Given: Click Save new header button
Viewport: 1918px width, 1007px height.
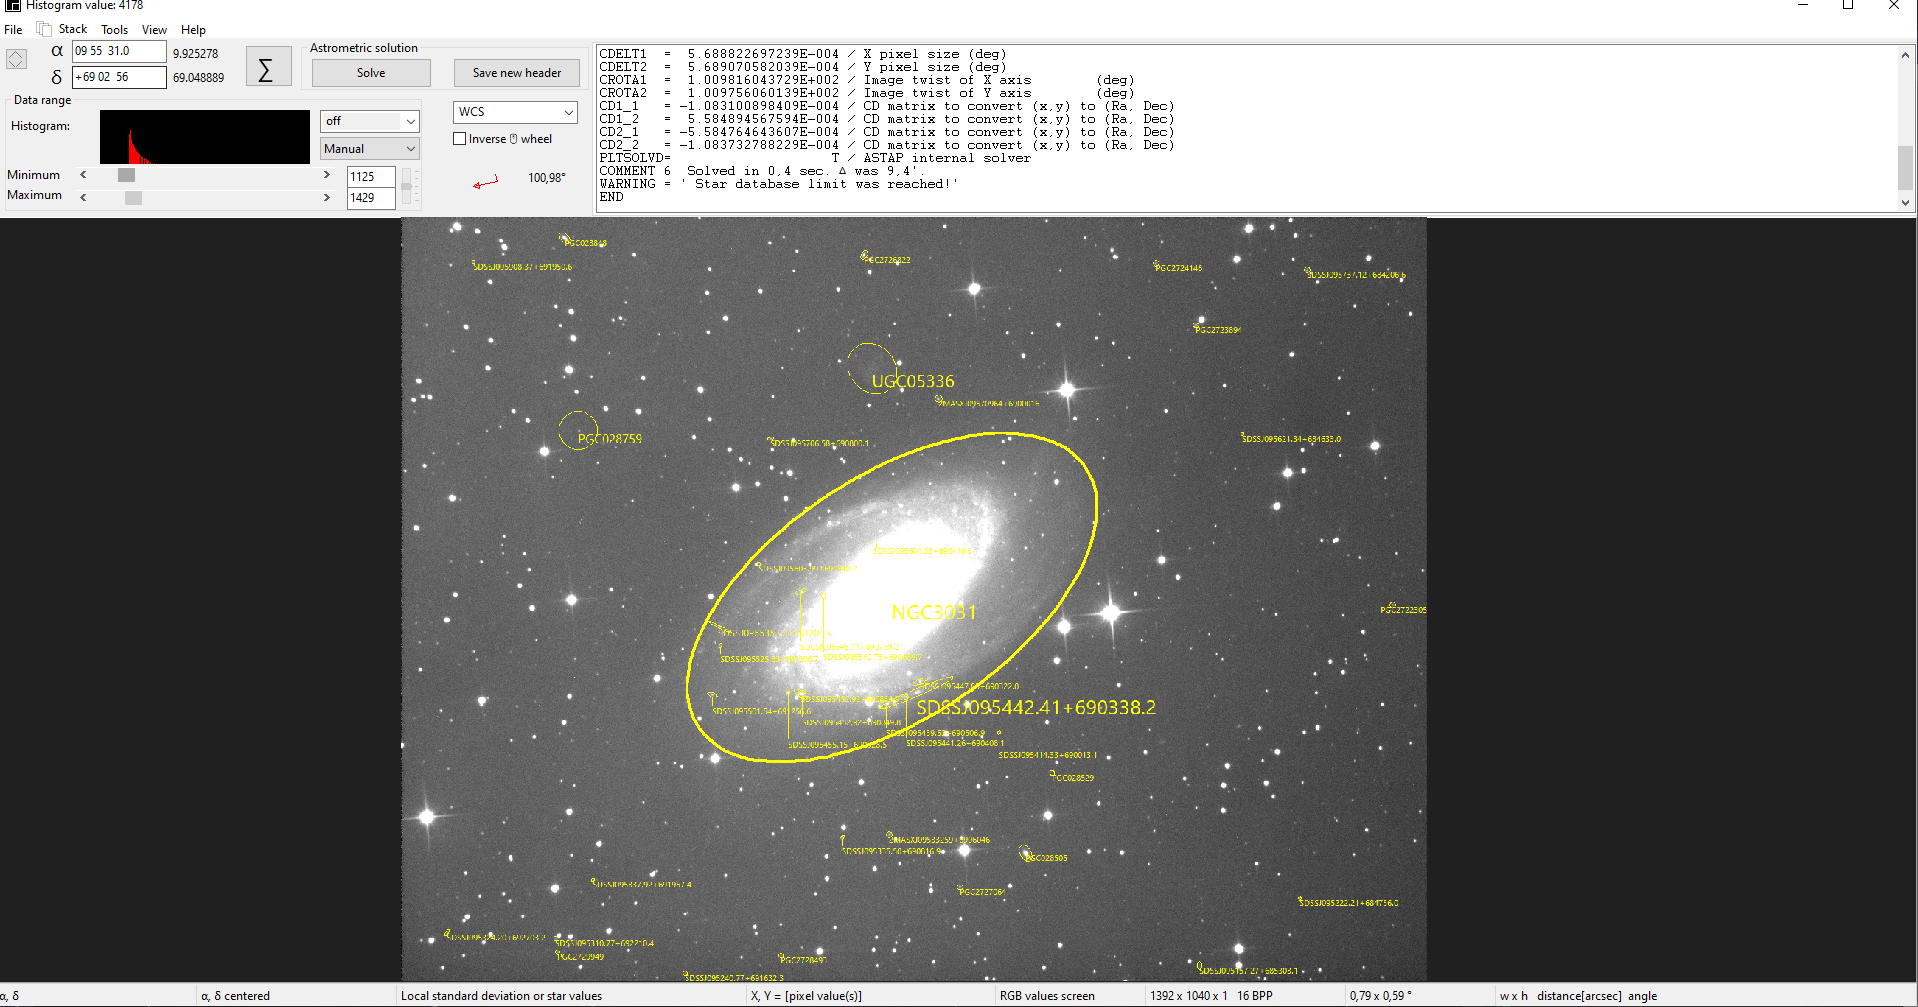Looking at the screenshot, I should pos(517,73).
